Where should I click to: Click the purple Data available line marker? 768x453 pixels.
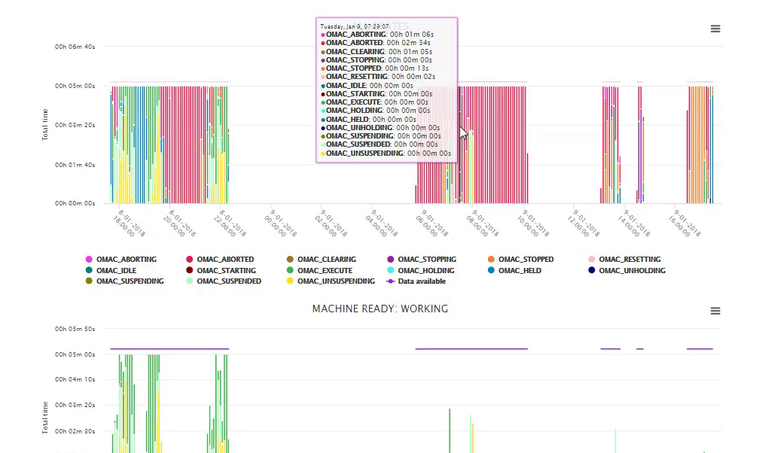click(x=390, y=281)
